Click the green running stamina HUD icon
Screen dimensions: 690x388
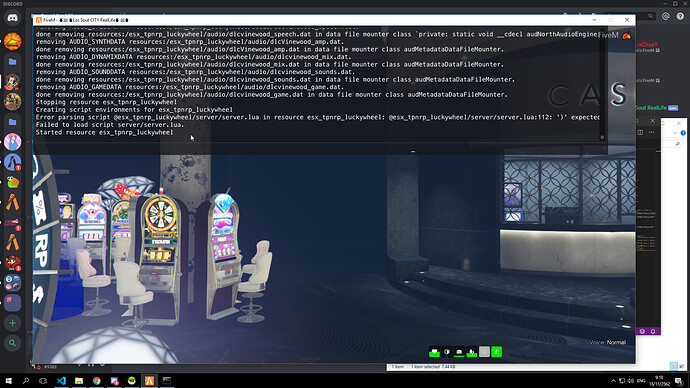click(x=496, y=352)
